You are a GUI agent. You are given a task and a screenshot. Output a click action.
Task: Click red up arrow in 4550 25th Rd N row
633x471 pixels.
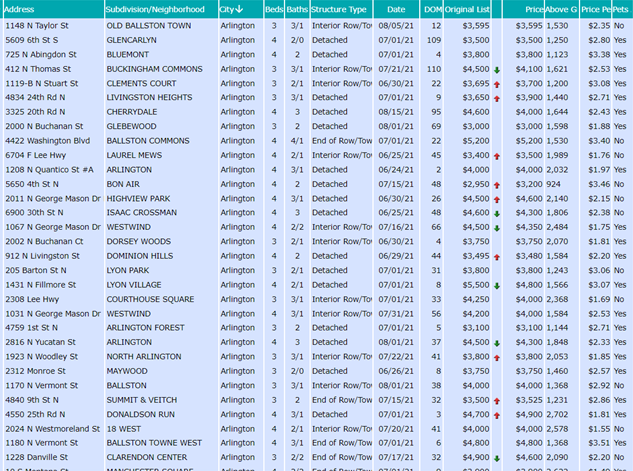click(x=497, y=414)
